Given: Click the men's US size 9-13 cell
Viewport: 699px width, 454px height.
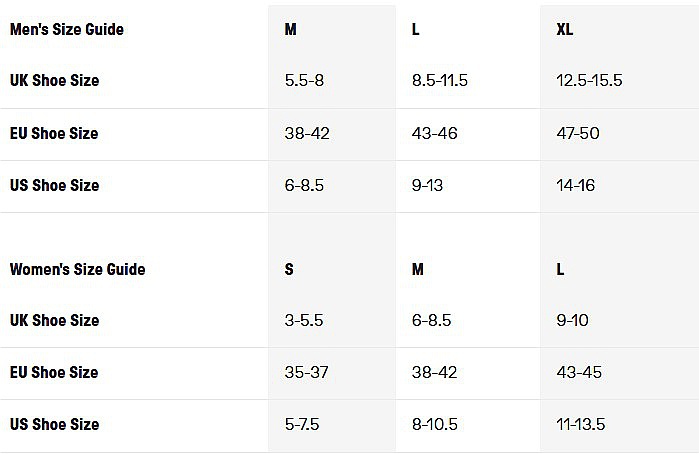Looking at the screenshot, I should 427,185.
